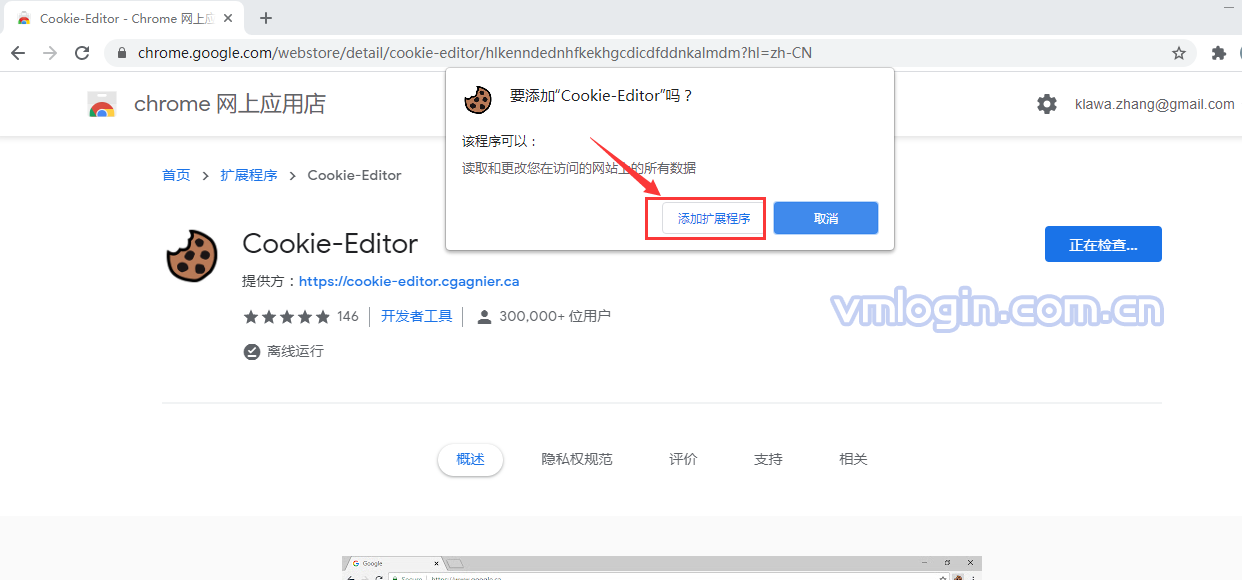Click the browser back arrow
This screenshot has height=580, width=1242.
click(x=18, y=53)
